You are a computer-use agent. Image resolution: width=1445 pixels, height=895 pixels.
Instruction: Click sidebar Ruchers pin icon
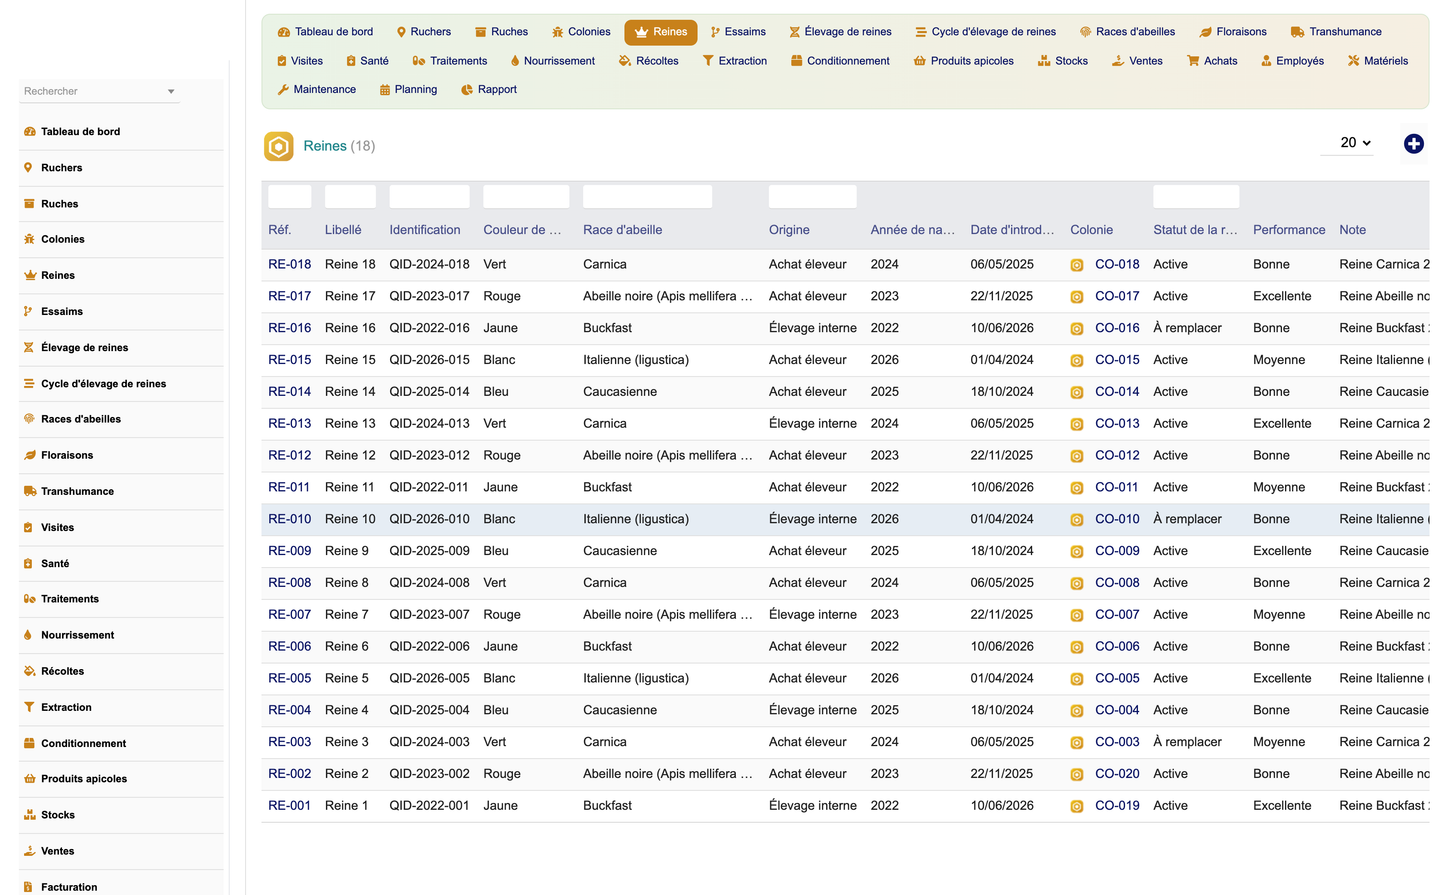[28, 168]
